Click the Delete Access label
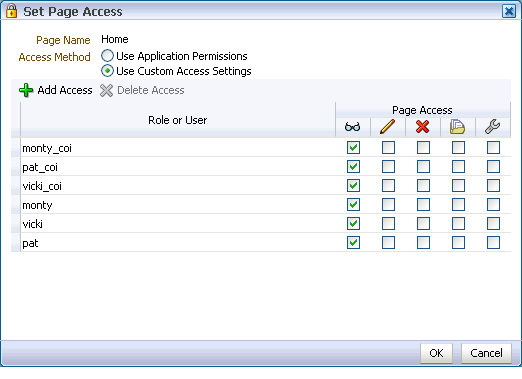 coord(151,90)
